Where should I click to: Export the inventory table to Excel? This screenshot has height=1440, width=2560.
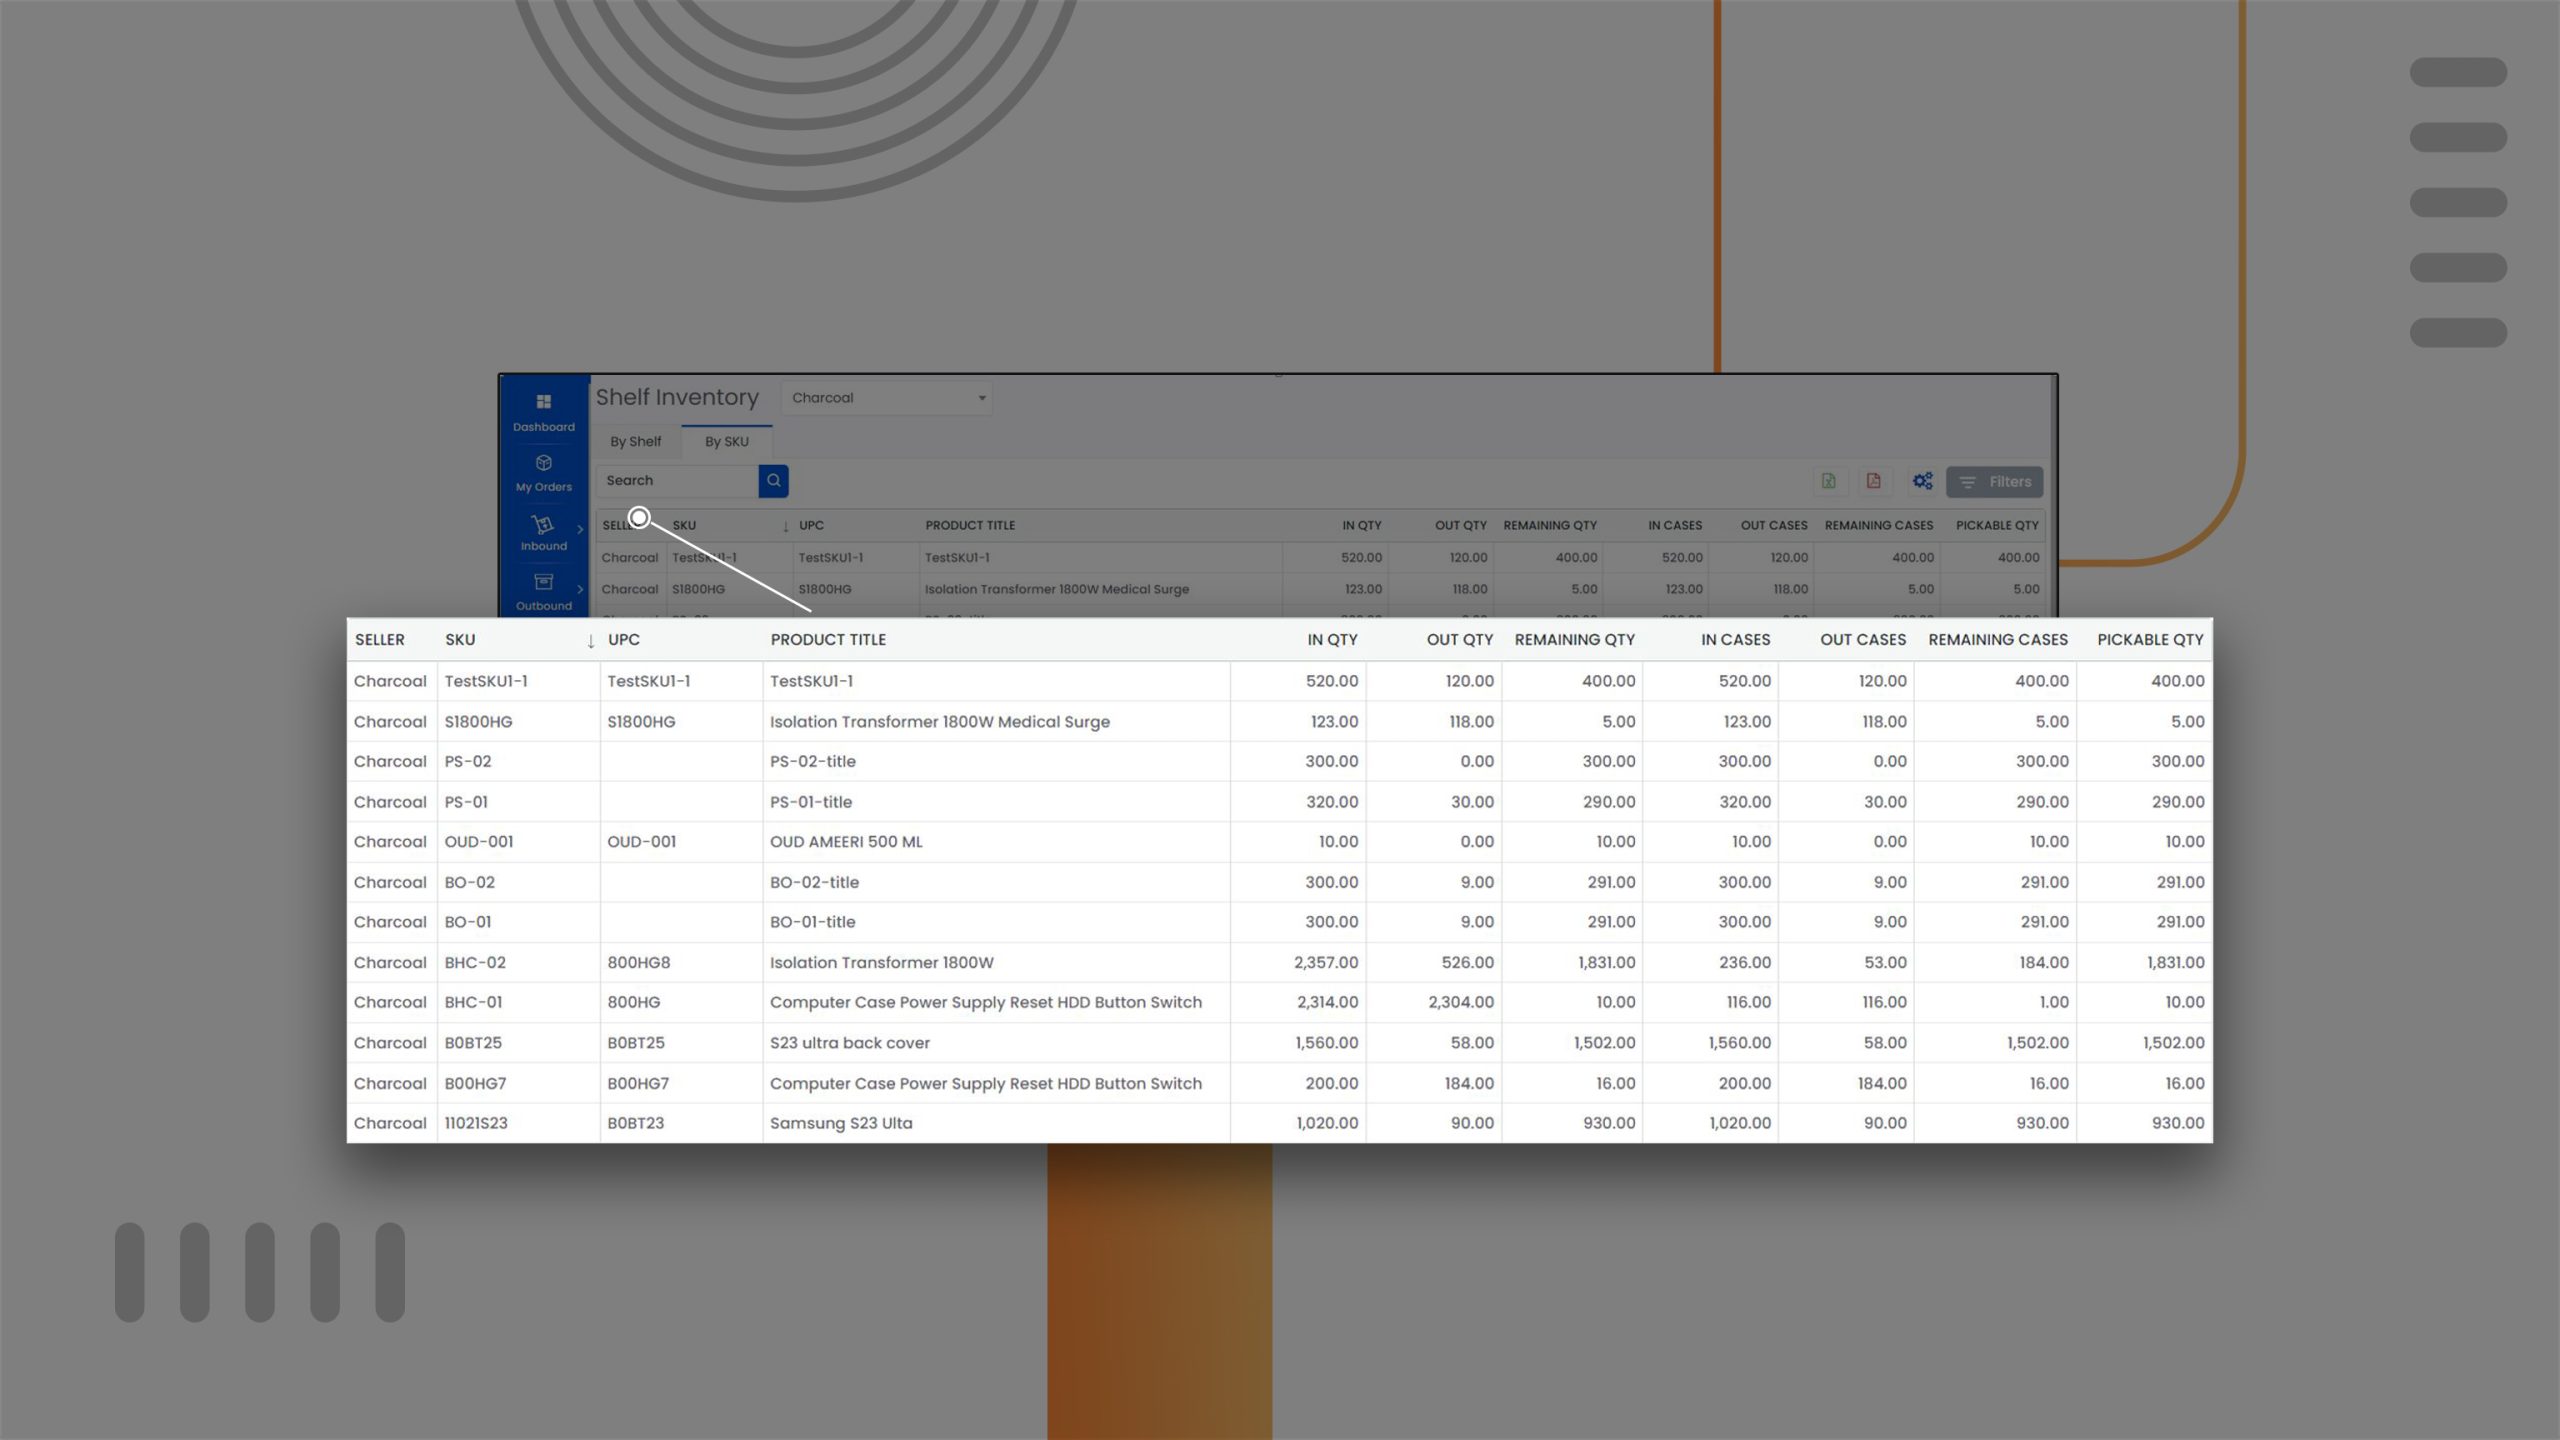click(1828, 481)
